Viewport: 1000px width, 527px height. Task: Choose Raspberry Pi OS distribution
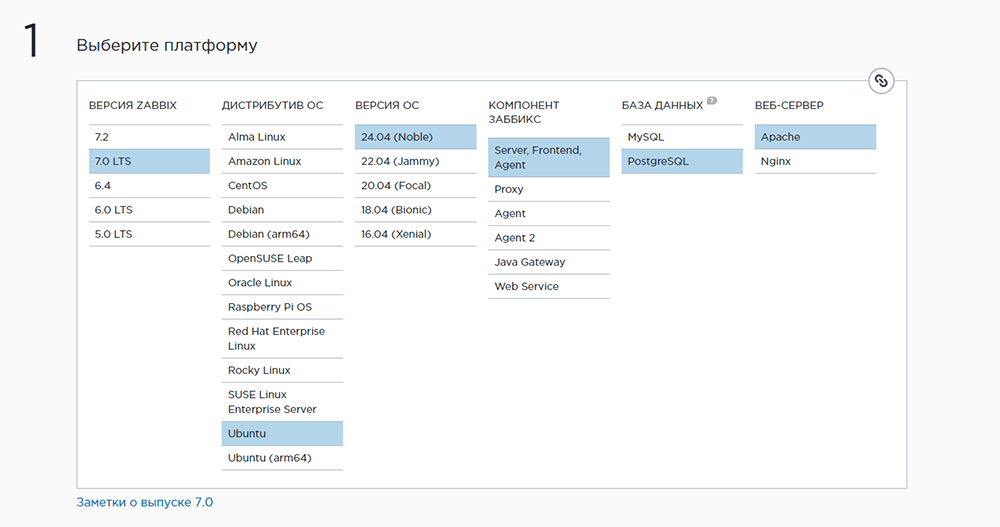(x=282, y=307)
